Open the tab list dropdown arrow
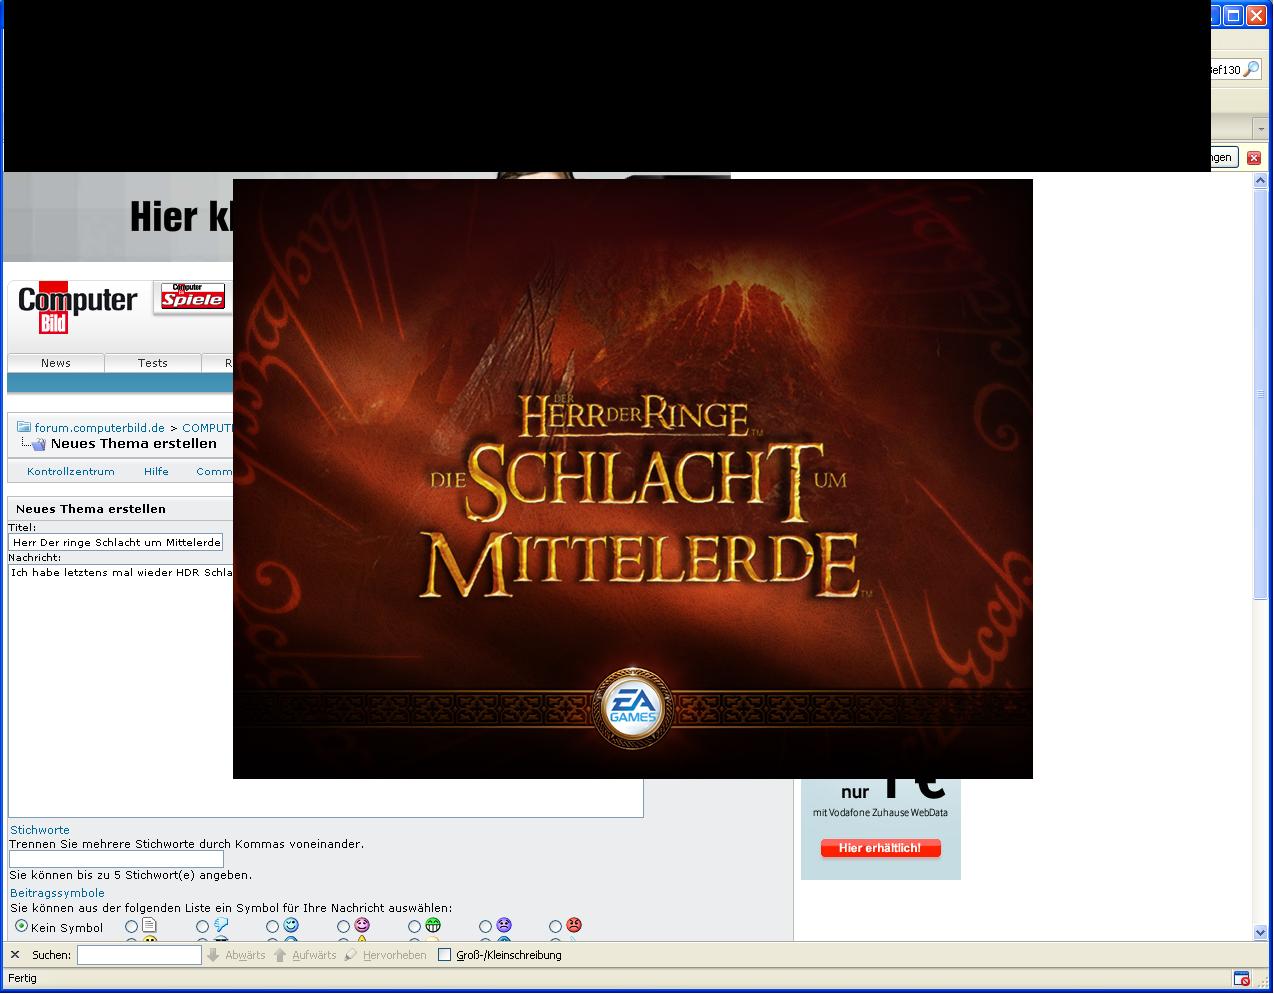 (1261, 129)
